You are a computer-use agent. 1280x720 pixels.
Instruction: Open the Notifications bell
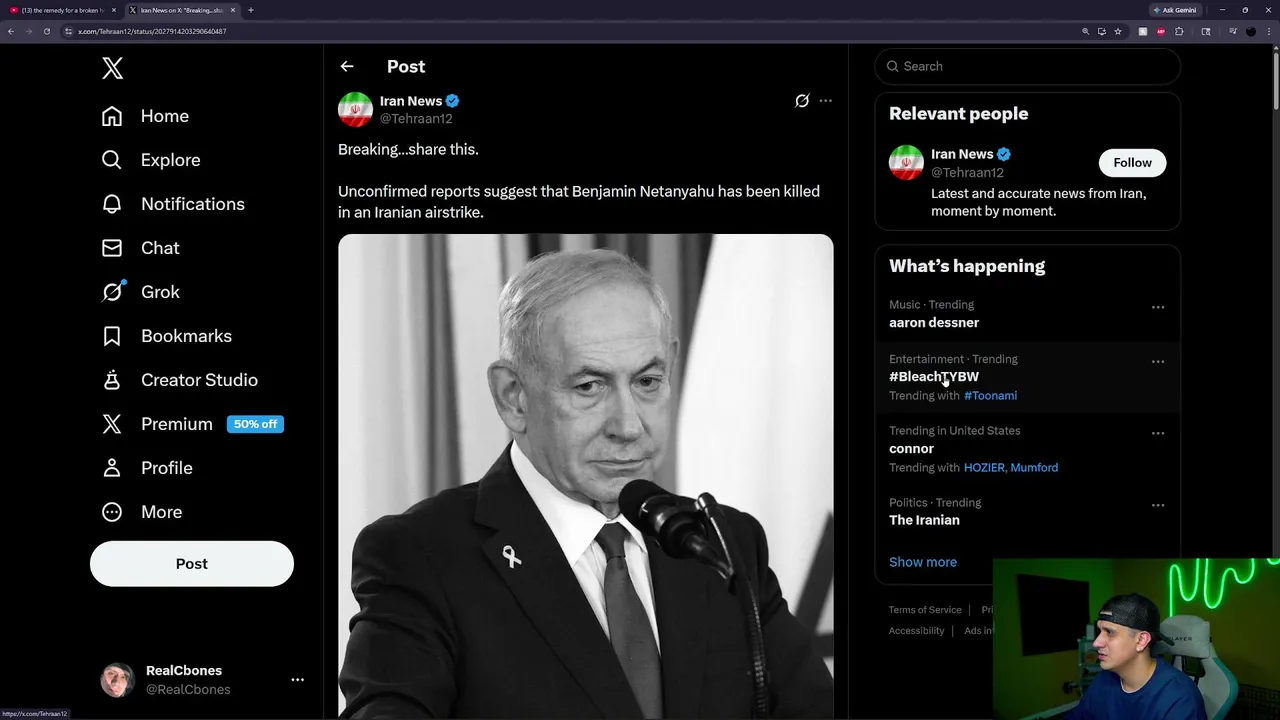coord(112,204)
